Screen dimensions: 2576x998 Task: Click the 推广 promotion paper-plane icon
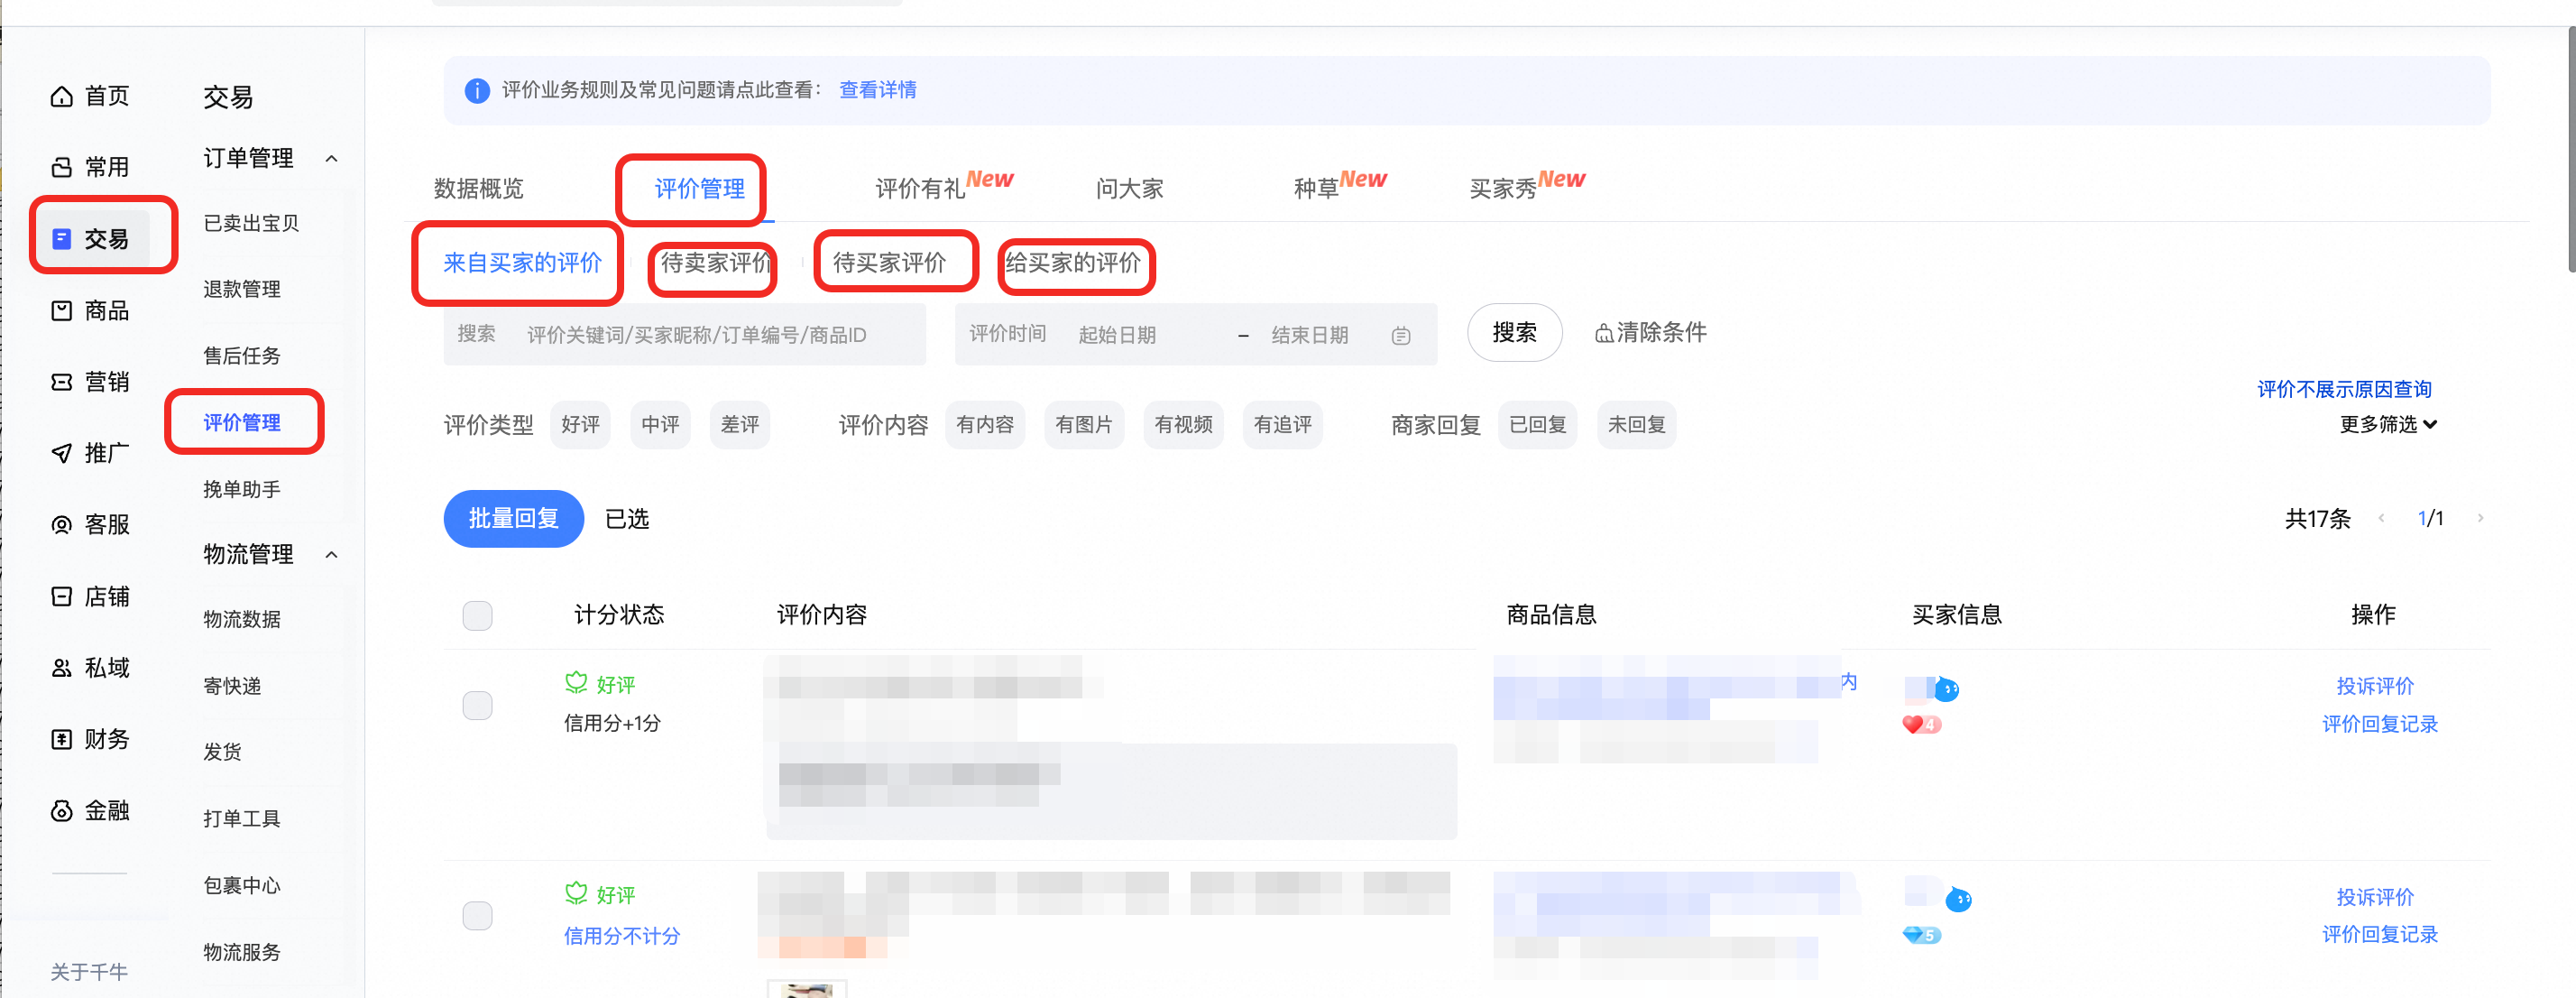click(x=62, y=453)
